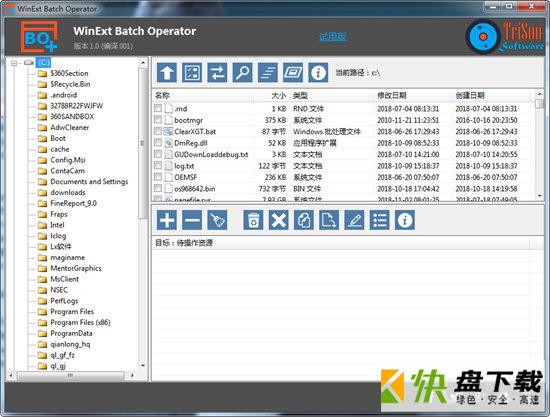The width and height of the screenshot is (550, 417).
Task: Click the up-one-level arrow icon
Action: point(167,73)
